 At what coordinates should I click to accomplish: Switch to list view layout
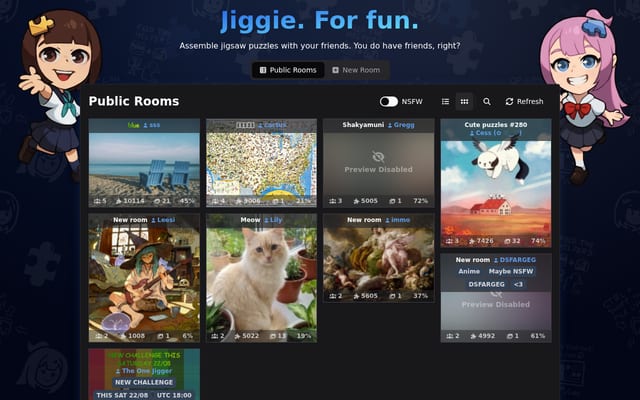pos(445,102)
